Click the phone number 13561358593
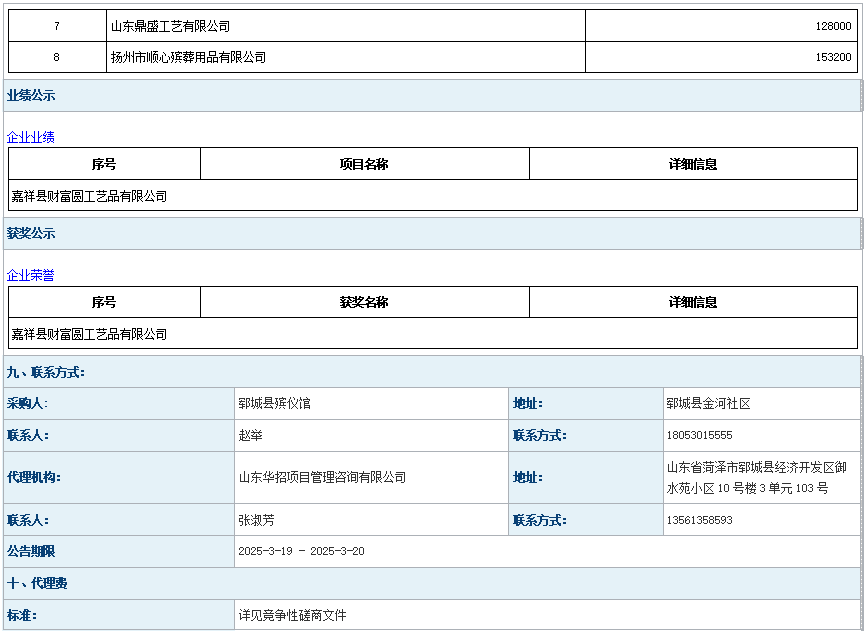The image size is (868, 633). point(699,520)
